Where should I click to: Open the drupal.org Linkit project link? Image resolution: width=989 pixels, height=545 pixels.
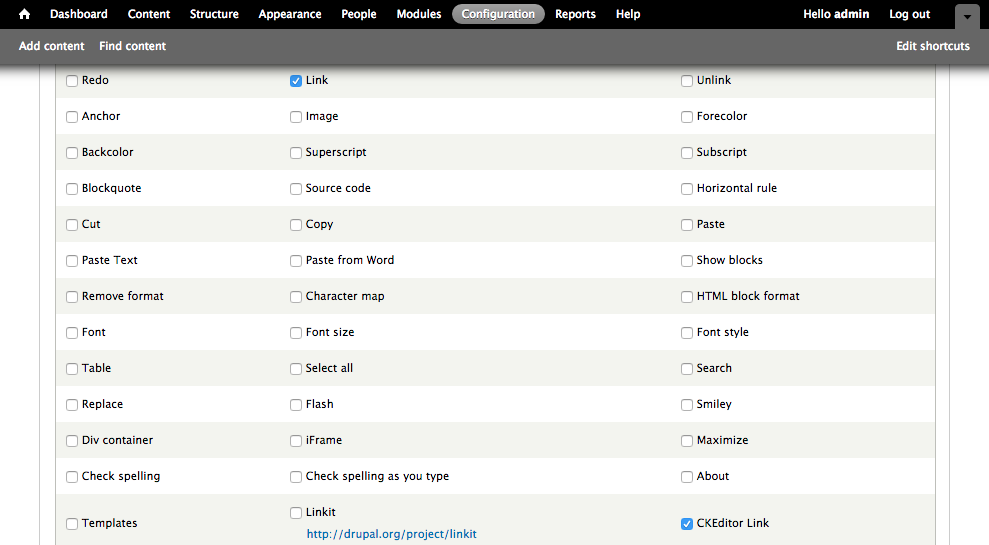(391, 534)
